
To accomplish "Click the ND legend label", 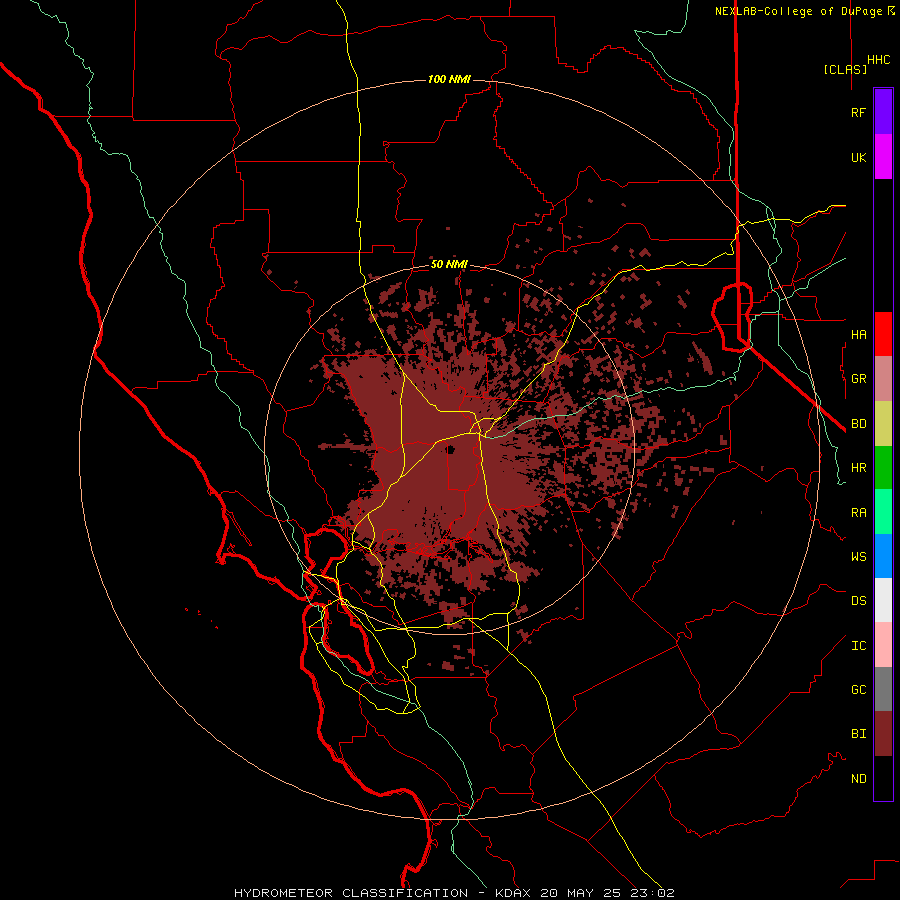I will click(x=858, y=779).
